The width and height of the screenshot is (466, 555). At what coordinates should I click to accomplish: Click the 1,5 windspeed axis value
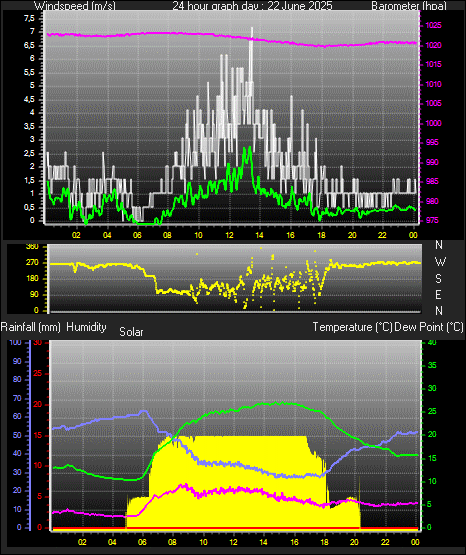click(x=29, y=181)
